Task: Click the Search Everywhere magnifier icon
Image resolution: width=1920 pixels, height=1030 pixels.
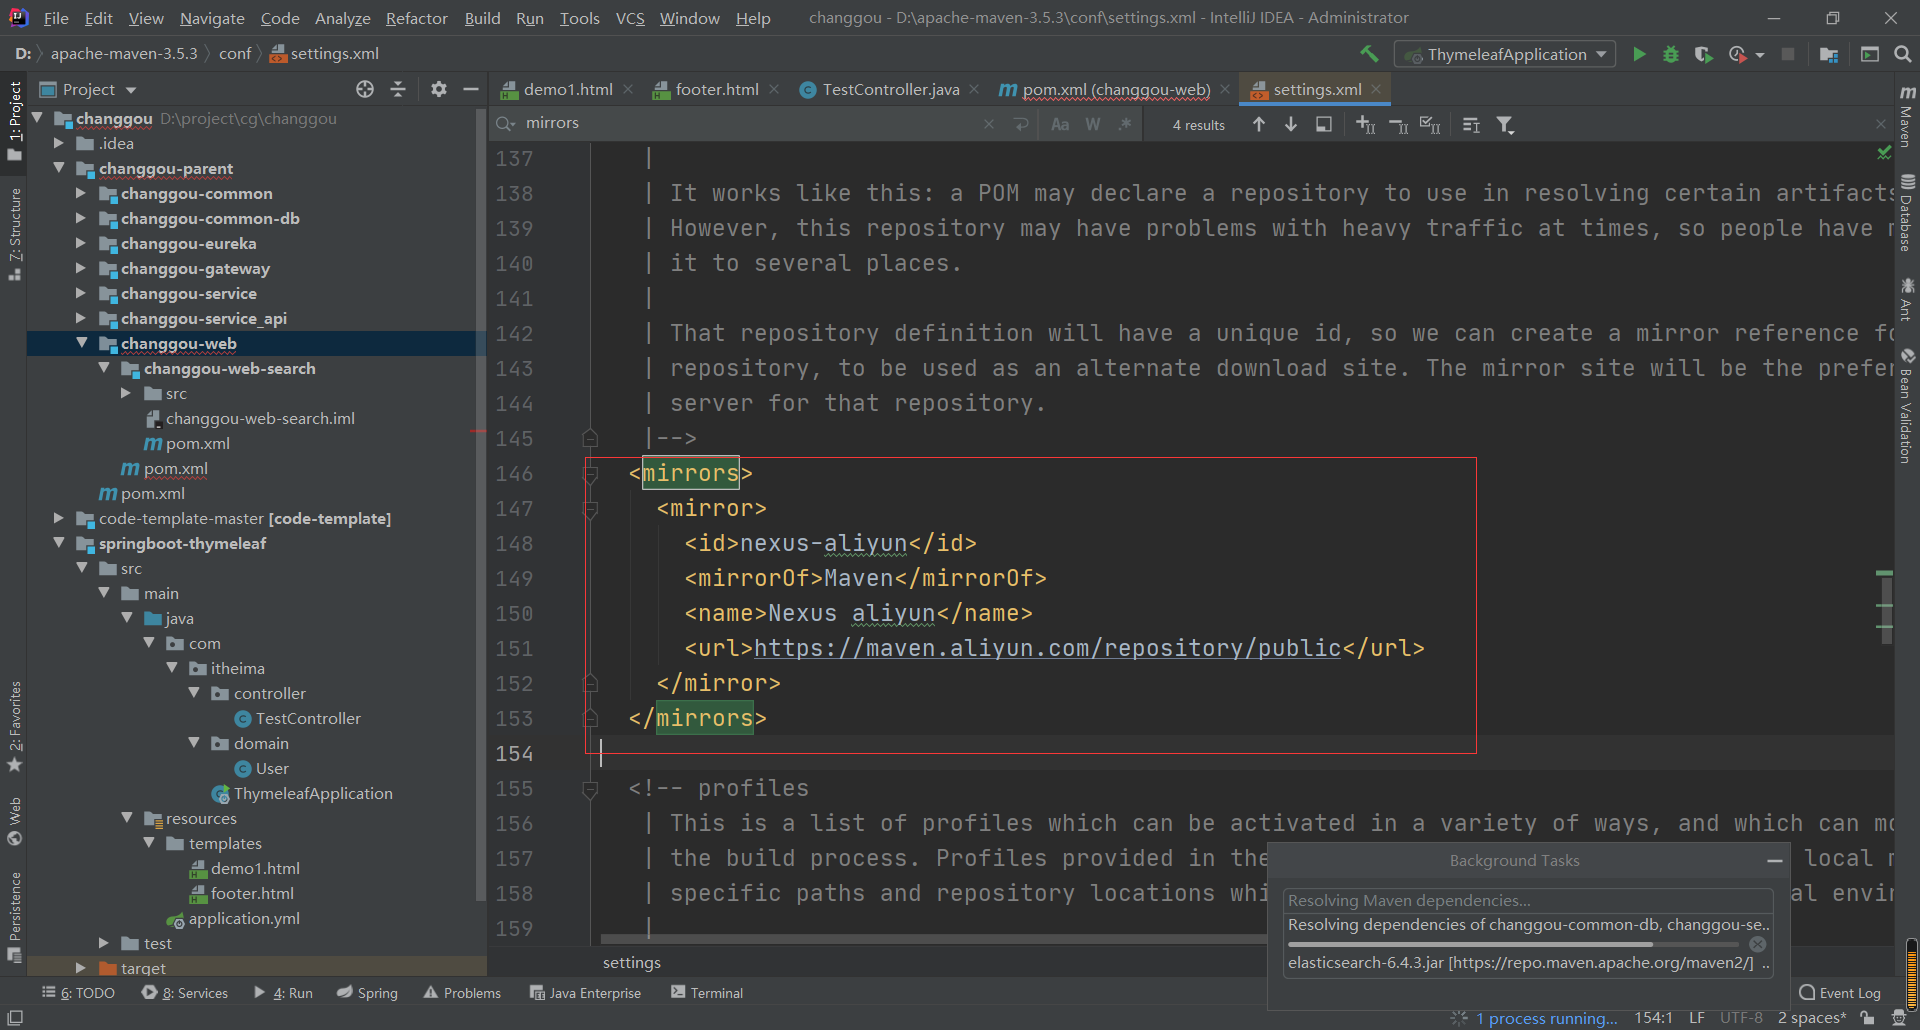Action: (1902, 54)
